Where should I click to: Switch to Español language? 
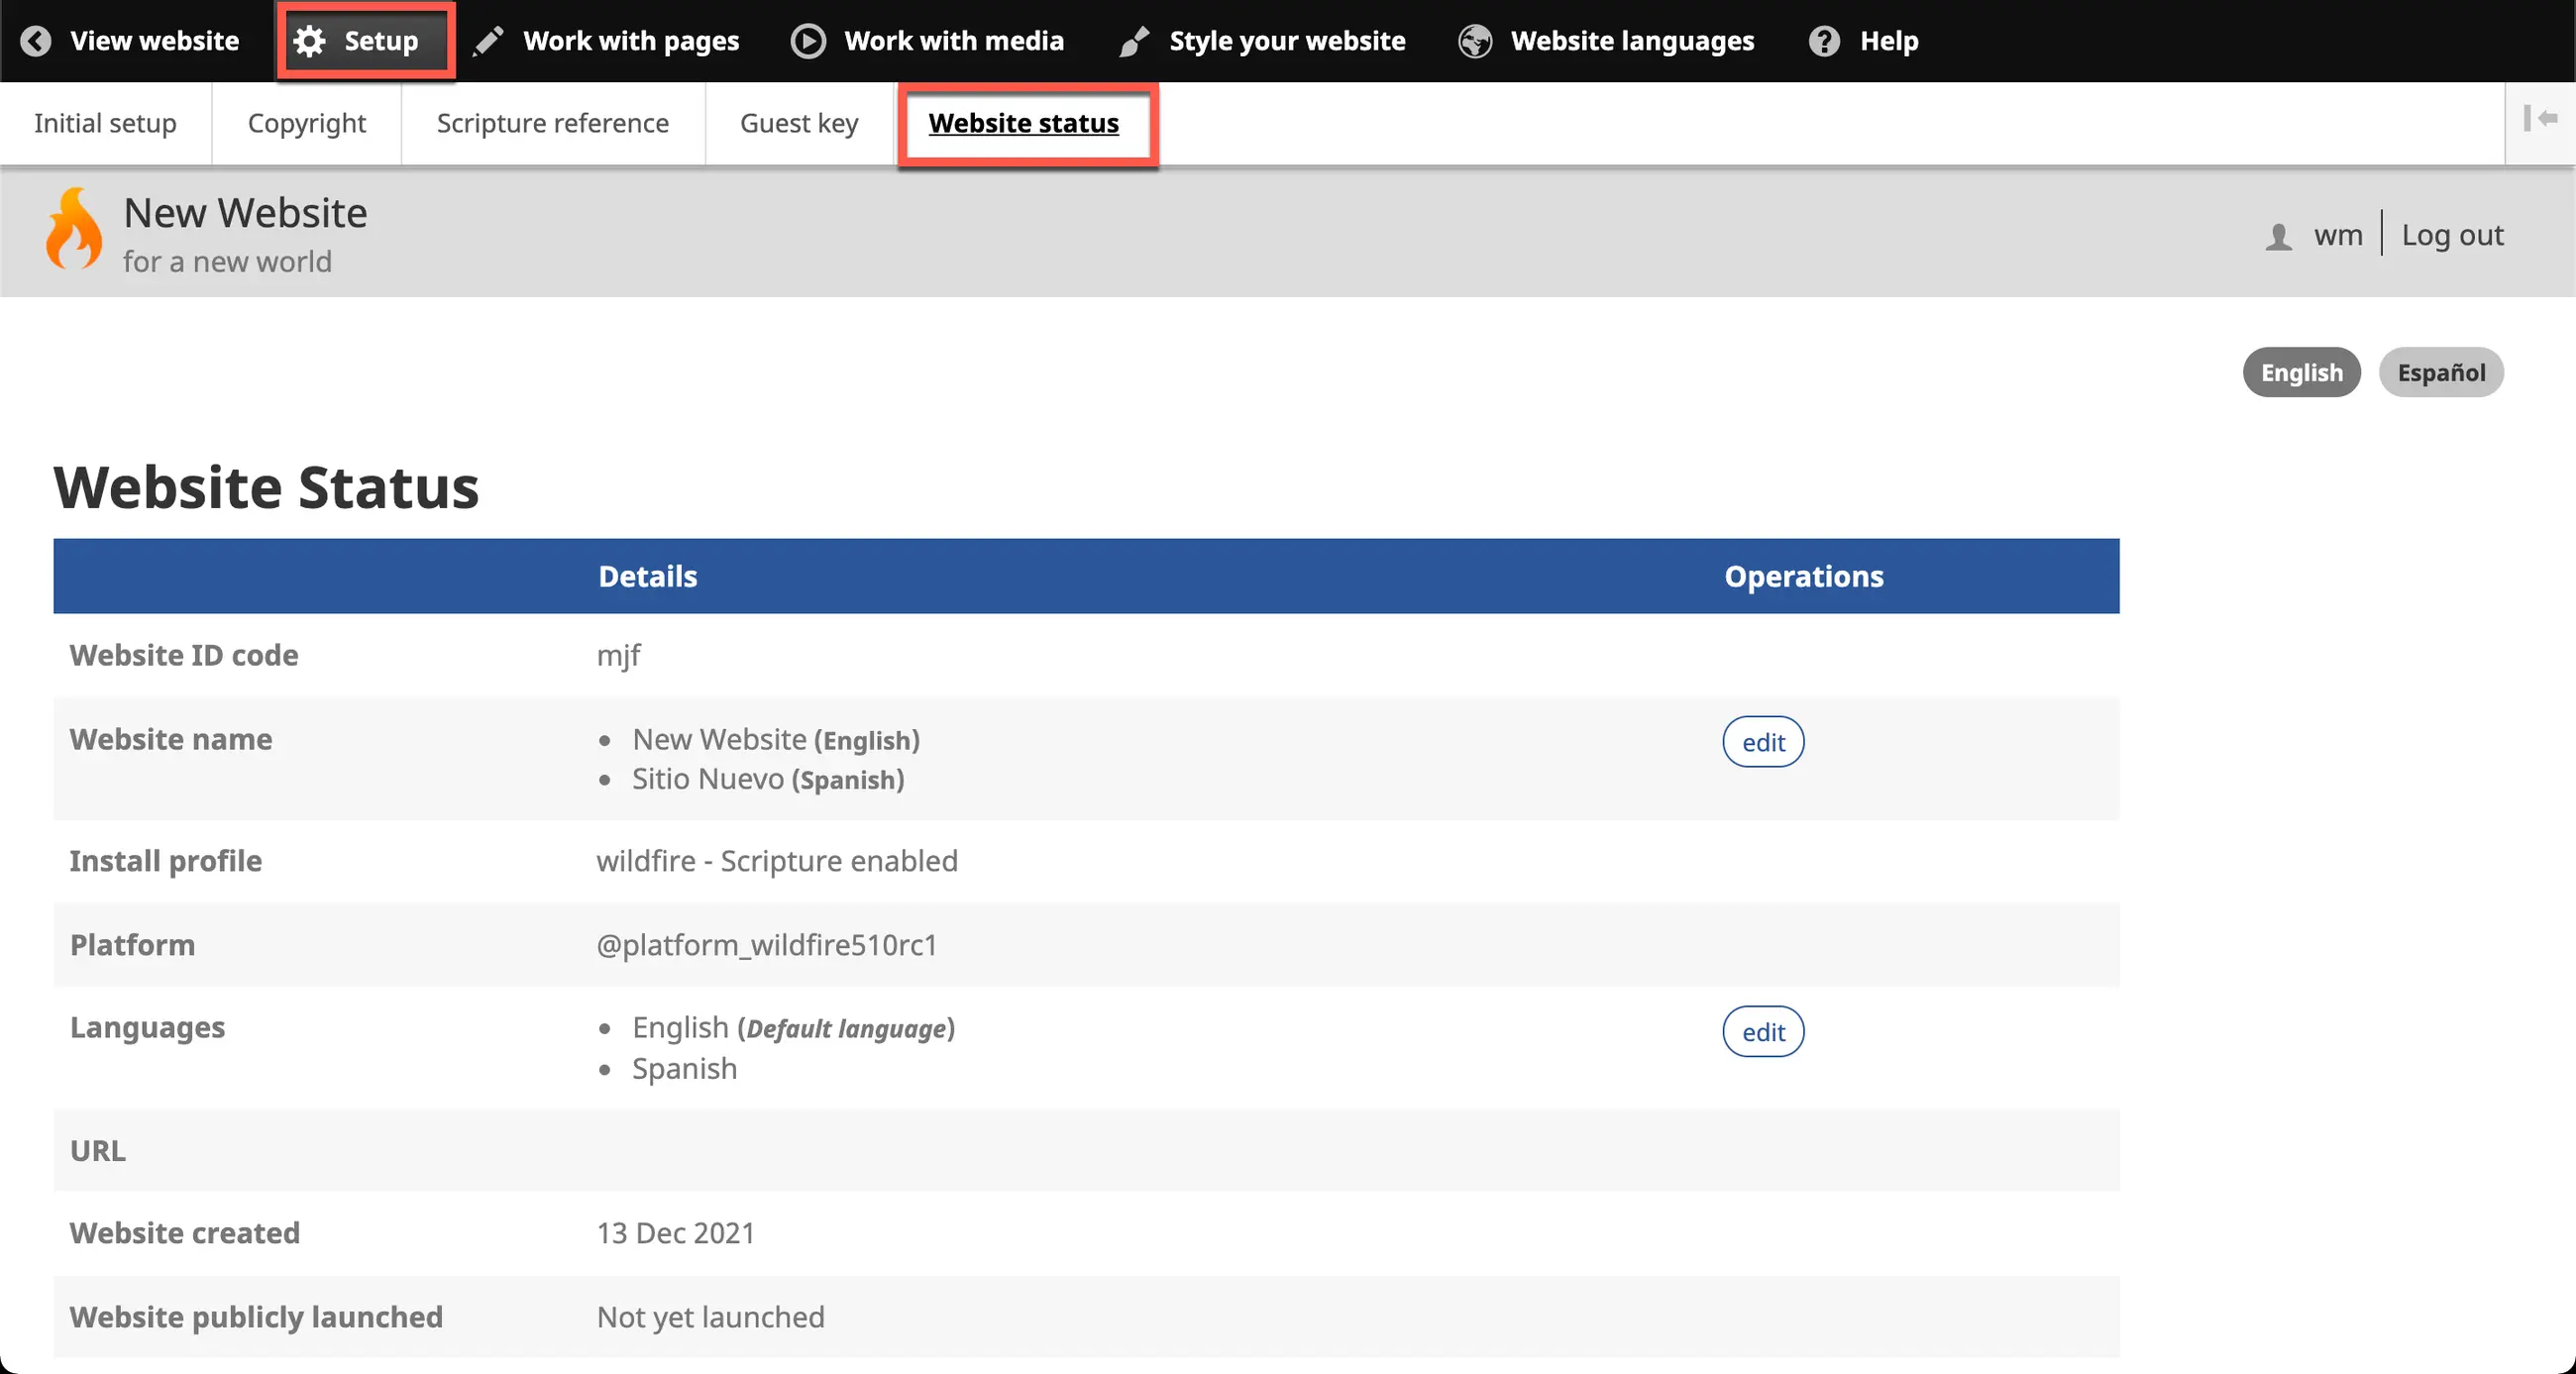(x=2440, y=373)
